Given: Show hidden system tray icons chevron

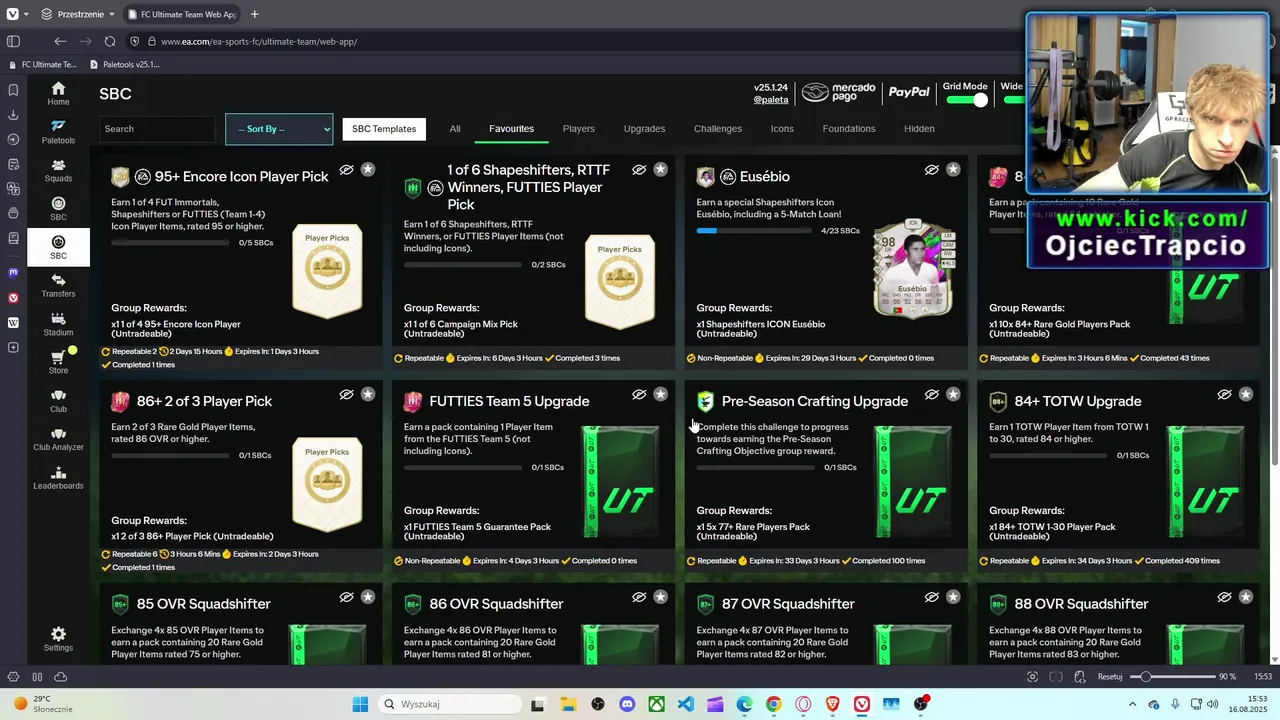Looking at the screenshot, I should (x=1131, y=704).
